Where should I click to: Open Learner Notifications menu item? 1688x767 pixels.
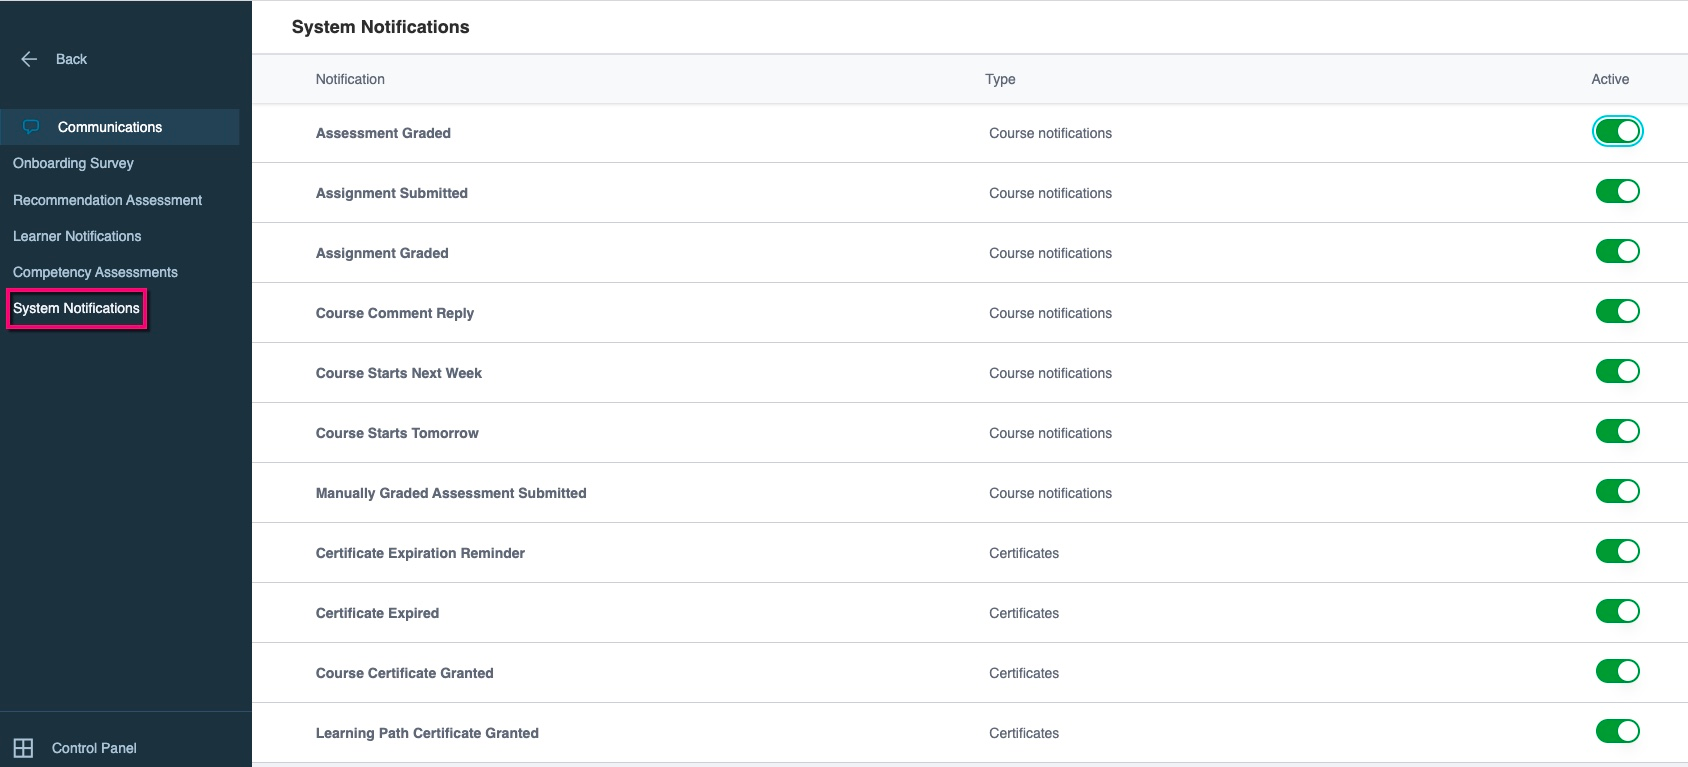pyautogui.click(x=77, y=236)
